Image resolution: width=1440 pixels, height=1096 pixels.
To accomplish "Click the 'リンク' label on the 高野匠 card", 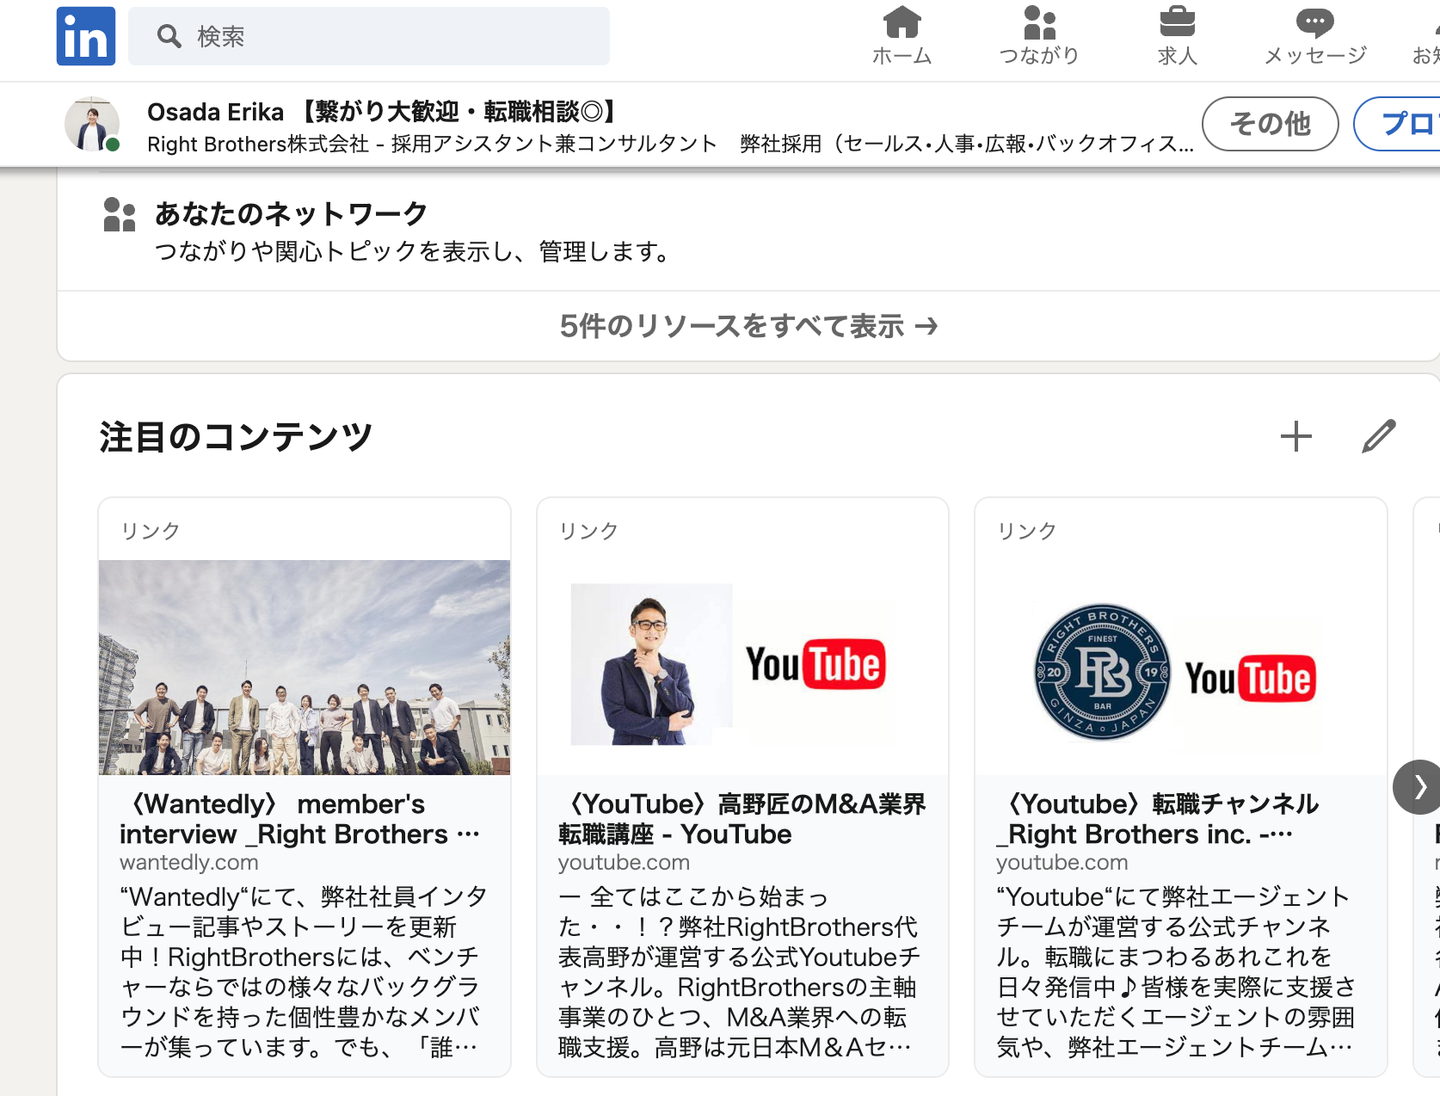I will 588,531.
